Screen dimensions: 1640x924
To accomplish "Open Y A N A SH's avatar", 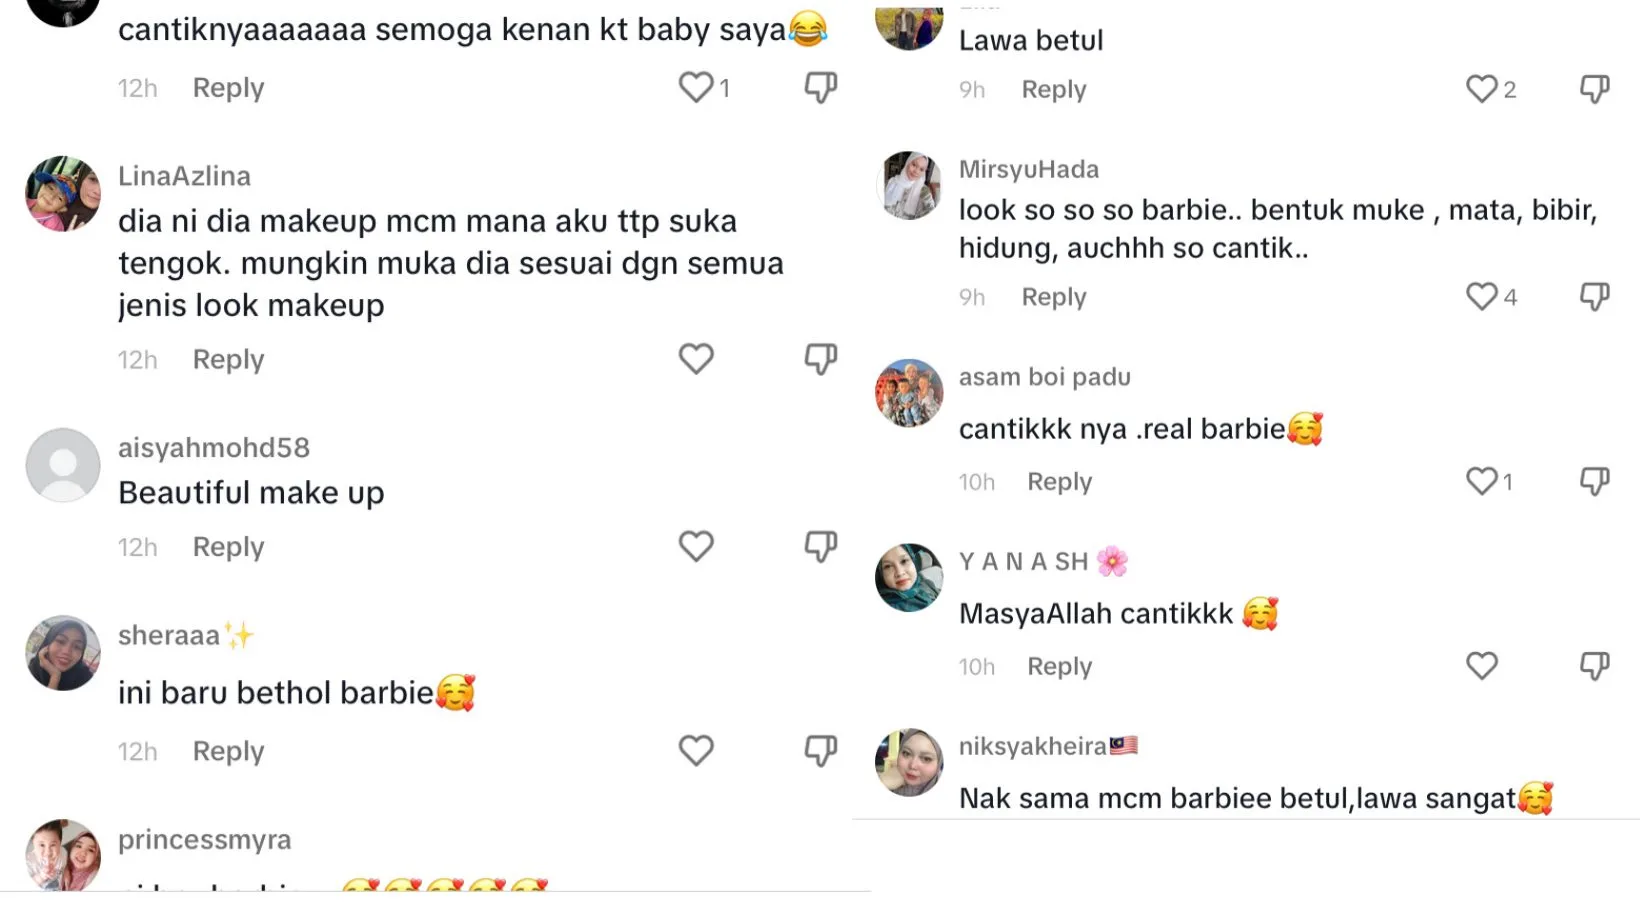I will click(909, 577).
